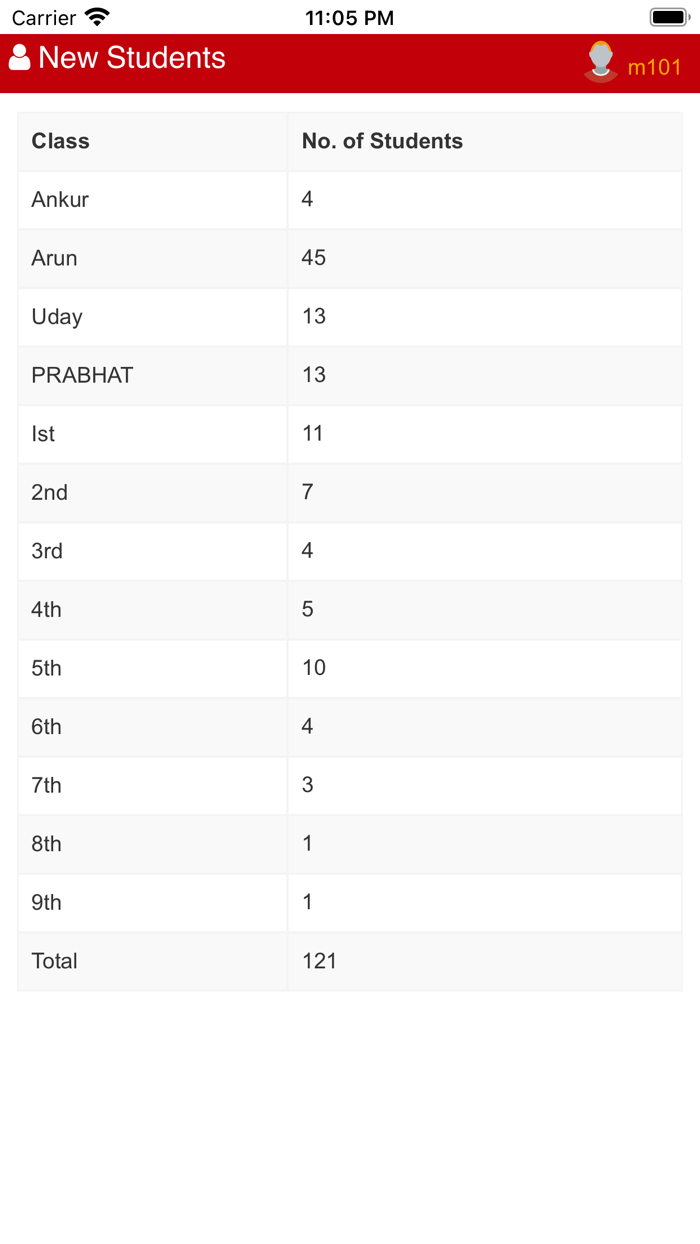
Task: Select the 2nd class cell
Action: click(x=50, y=492)
